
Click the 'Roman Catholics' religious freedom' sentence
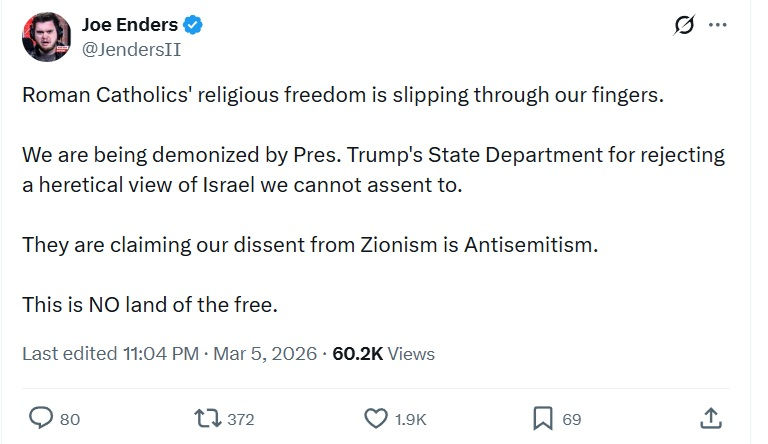[343, 96]
